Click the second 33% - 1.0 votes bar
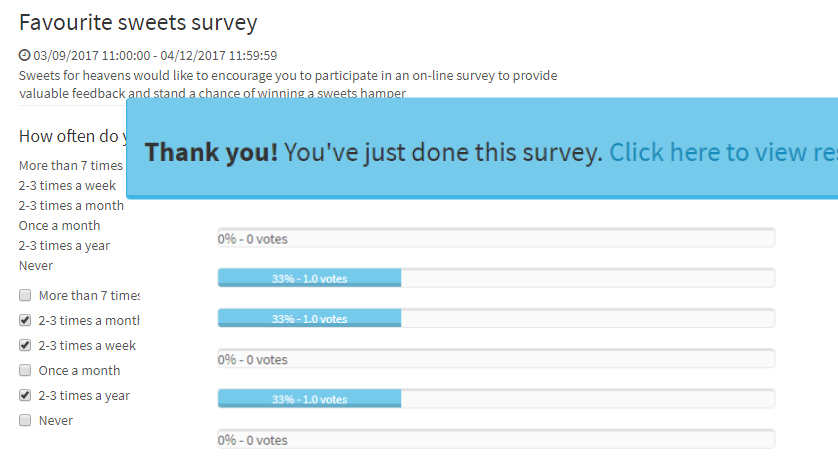Image resolution: width=838 pixels, height=475 pixels. pyautogui.click(x=496, y=318)
